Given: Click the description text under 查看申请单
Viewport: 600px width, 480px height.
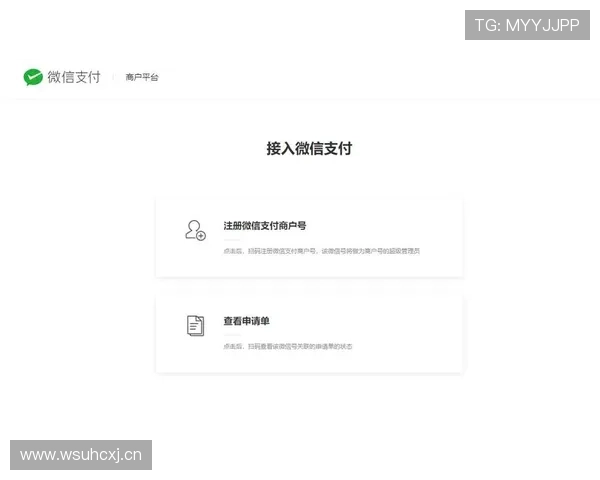Looking at the screenshot, I should coord(288,346).
